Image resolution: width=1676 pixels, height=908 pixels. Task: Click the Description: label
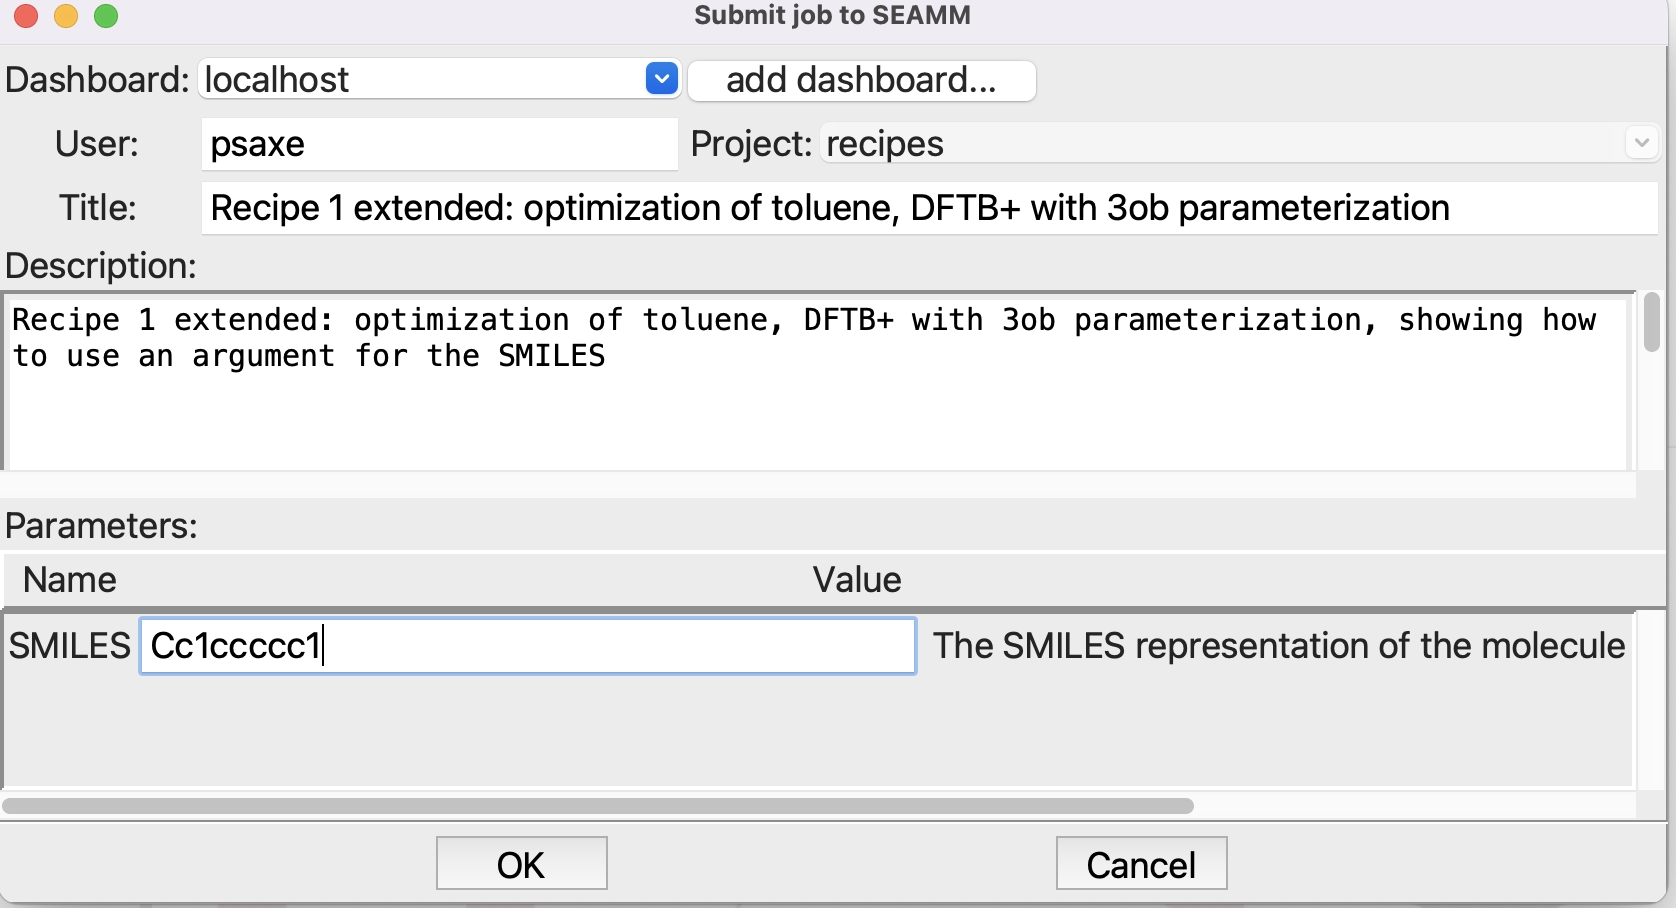101,266
